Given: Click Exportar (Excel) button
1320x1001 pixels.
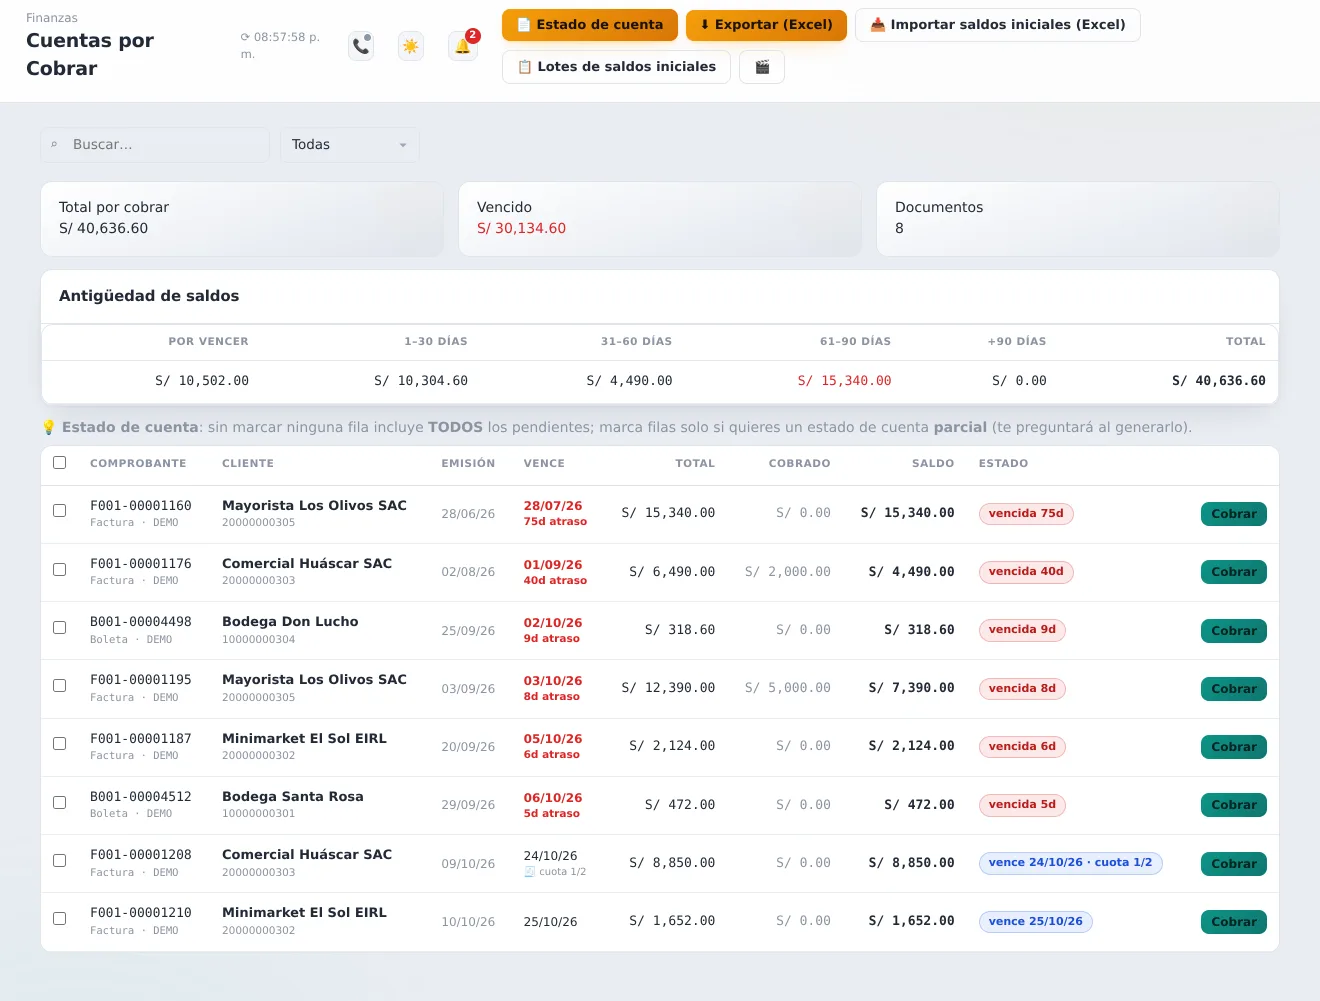Looking at the screenshot, I should coord(766,25).
